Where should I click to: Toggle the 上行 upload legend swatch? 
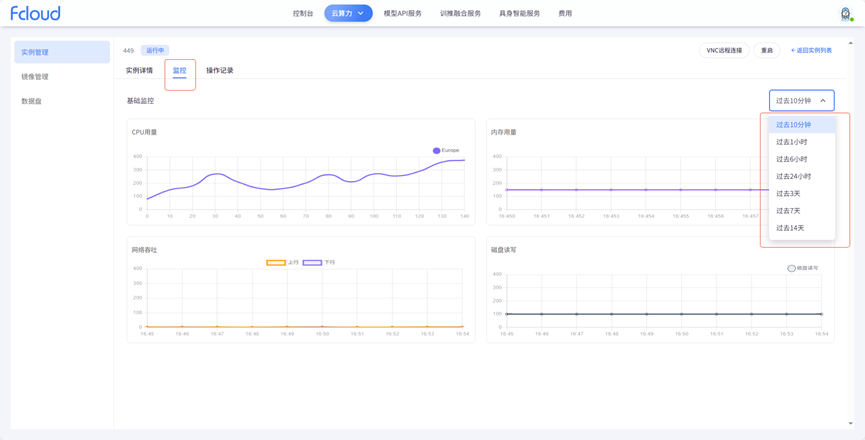click(276, 262)
